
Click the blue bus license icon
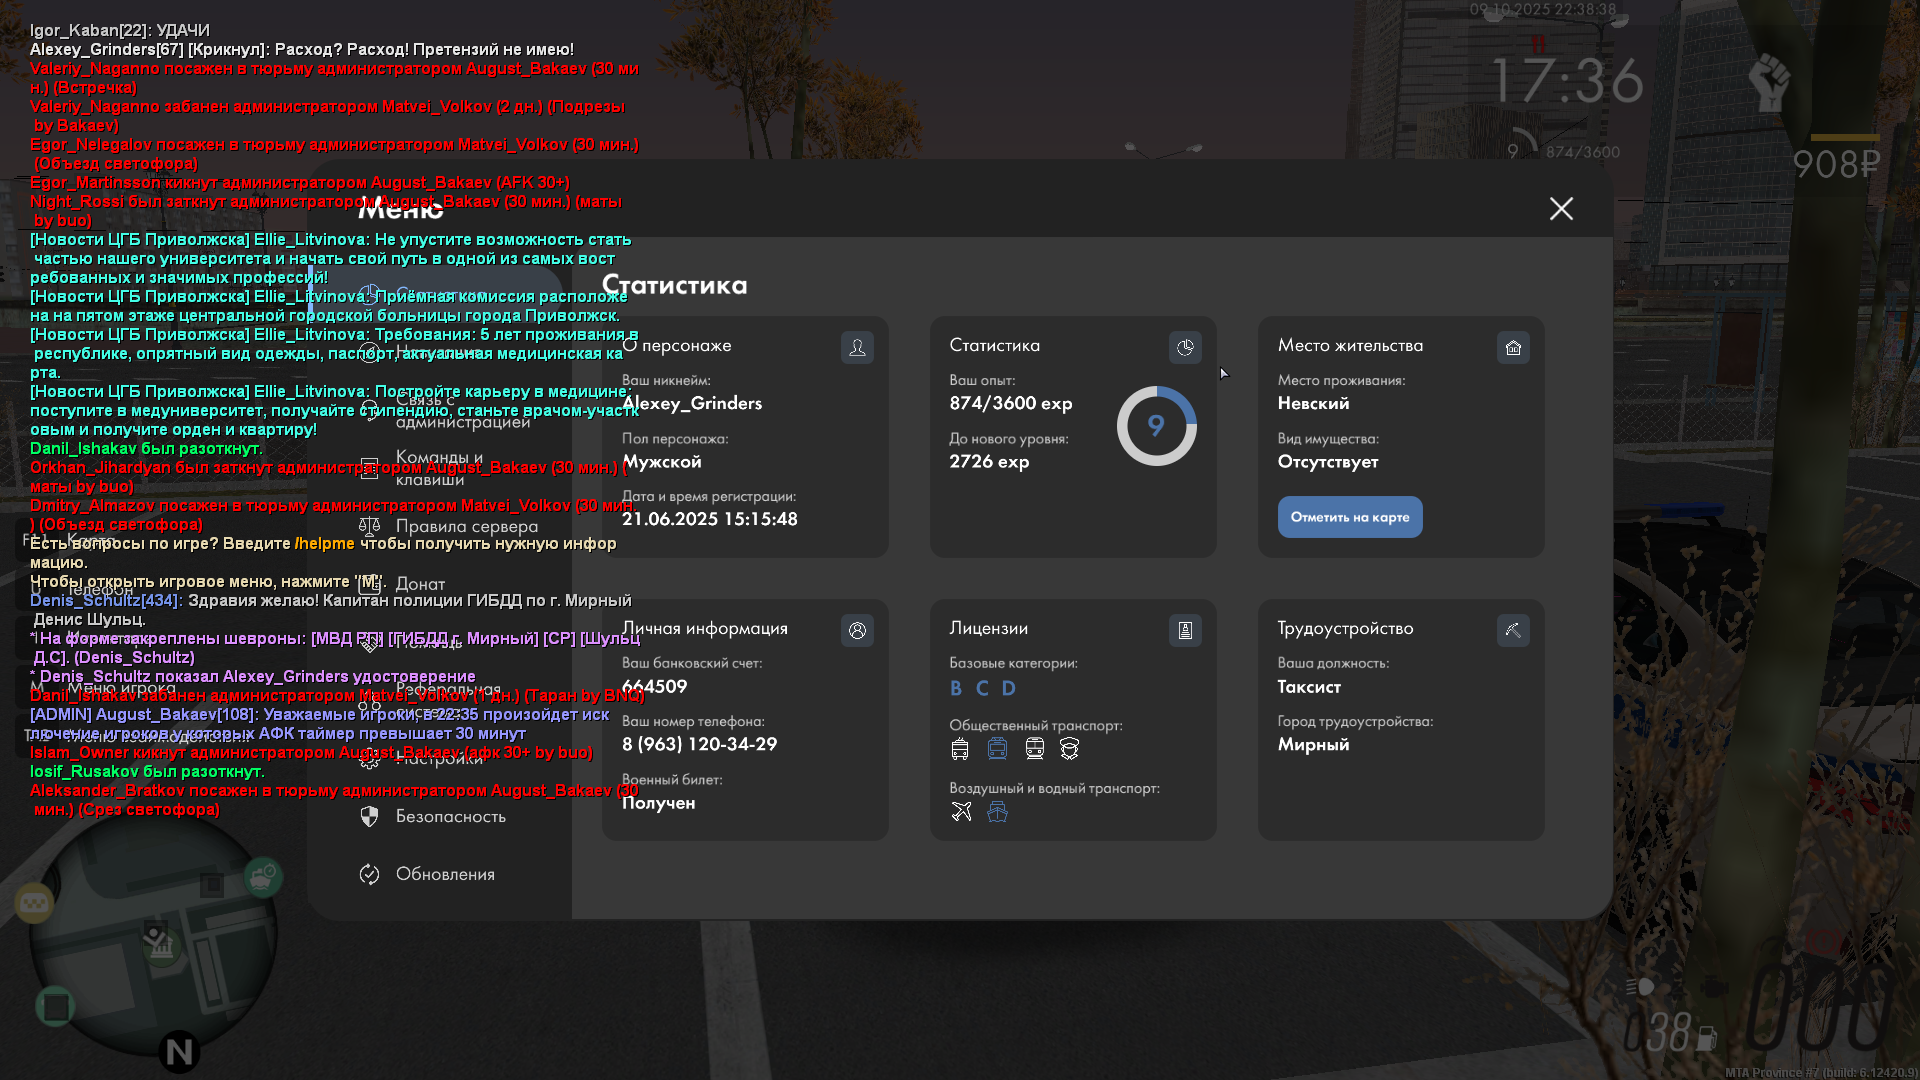pos(997,749)
